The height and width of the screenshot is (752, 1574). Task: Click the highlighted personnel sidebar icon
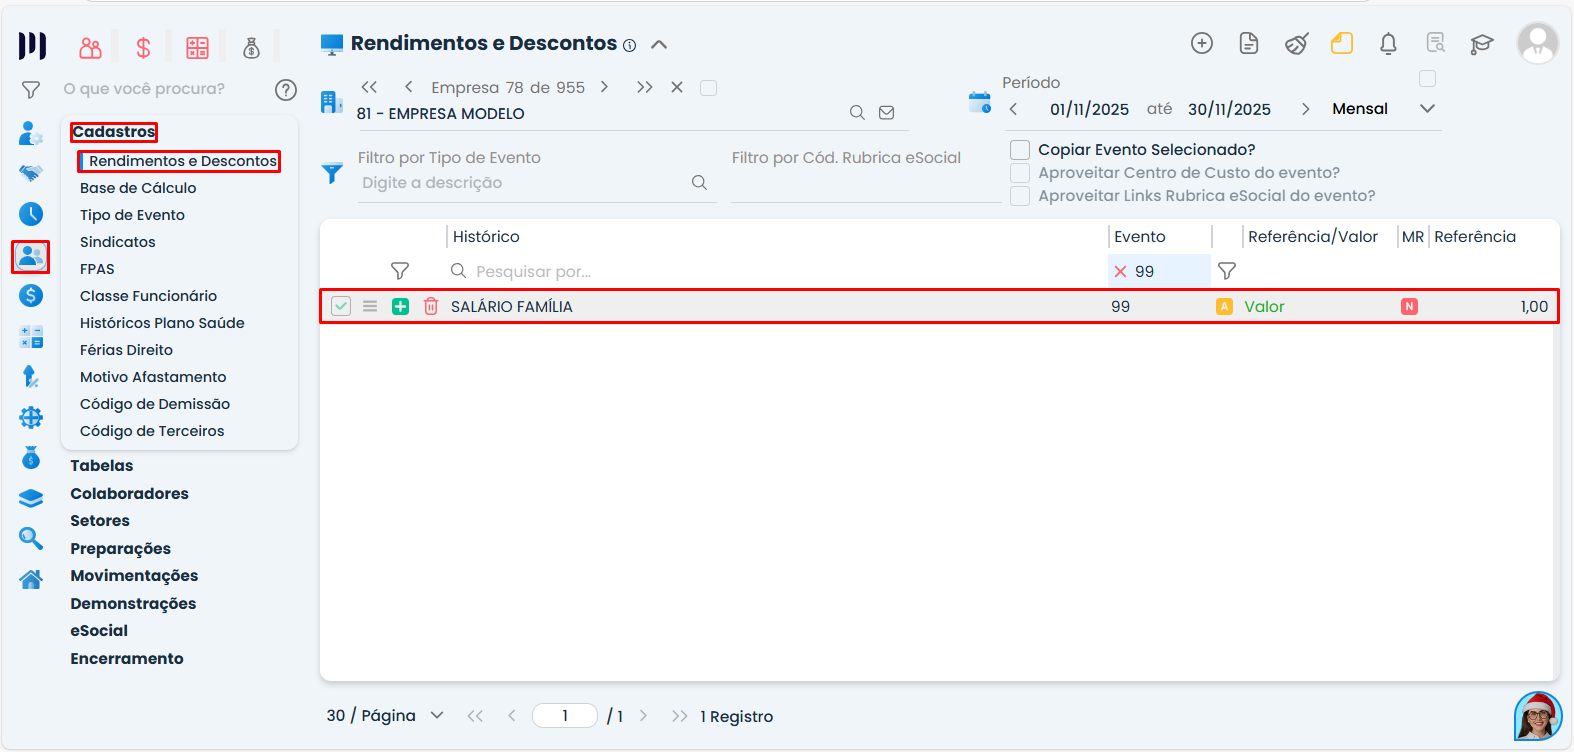(x=31, y=257)
